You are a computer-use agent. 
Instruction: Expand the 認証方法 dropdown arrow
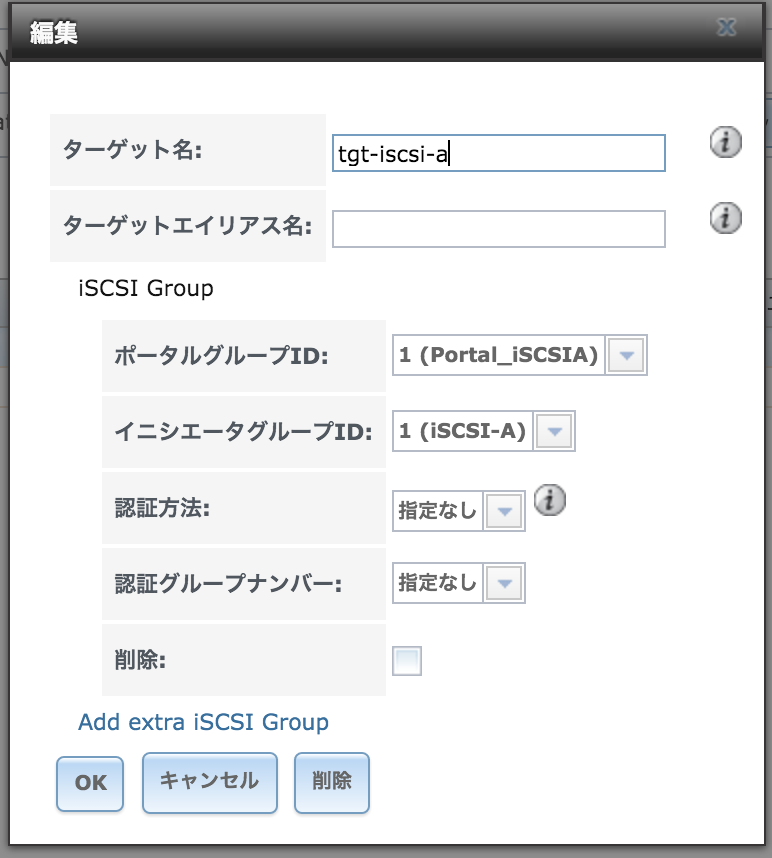click(x=504, y=511)
